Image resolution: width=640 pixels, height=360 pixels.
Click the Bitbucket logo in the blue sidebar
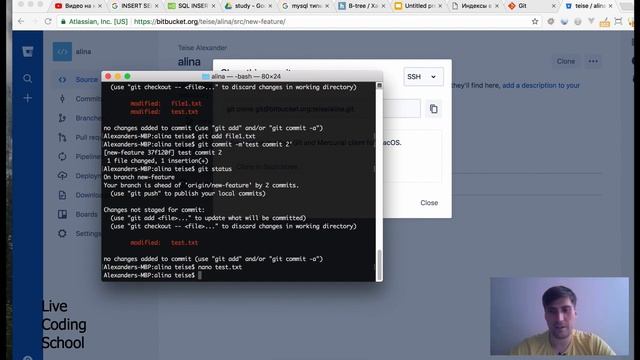pos(27,51)
